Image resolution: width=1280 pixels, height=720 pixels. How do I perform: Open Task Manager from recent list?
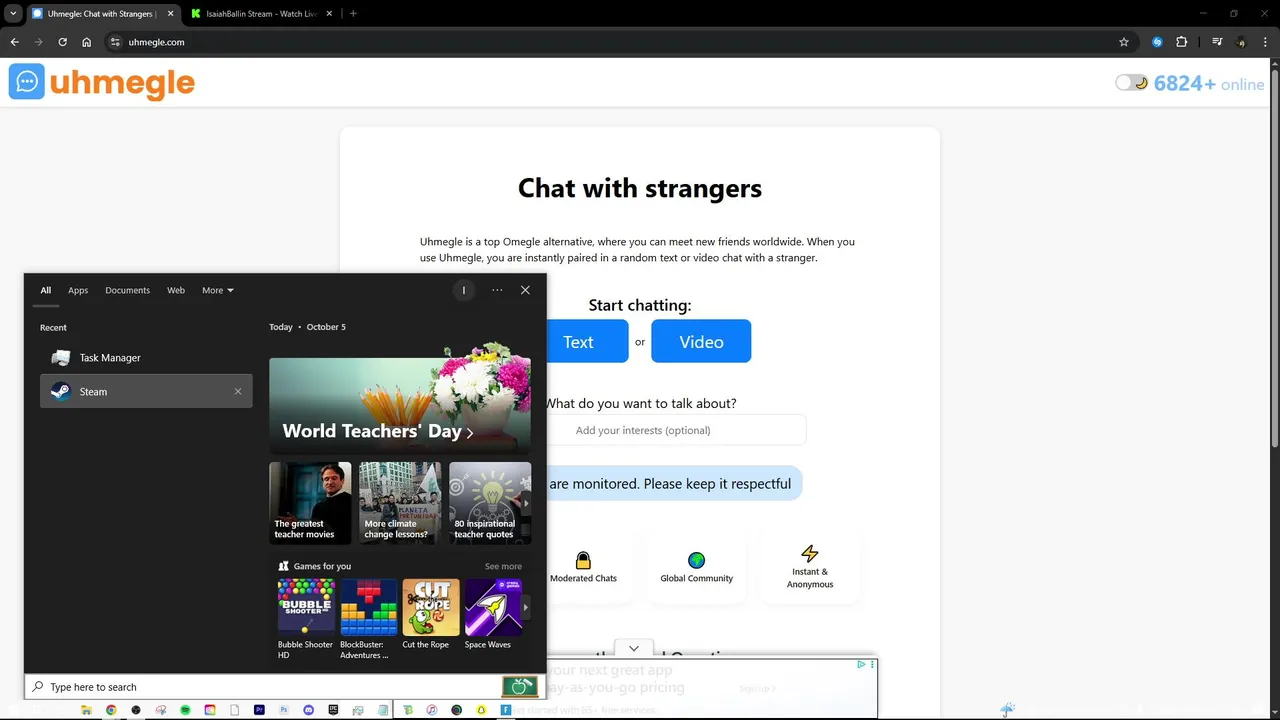click(x=146, y=358)
